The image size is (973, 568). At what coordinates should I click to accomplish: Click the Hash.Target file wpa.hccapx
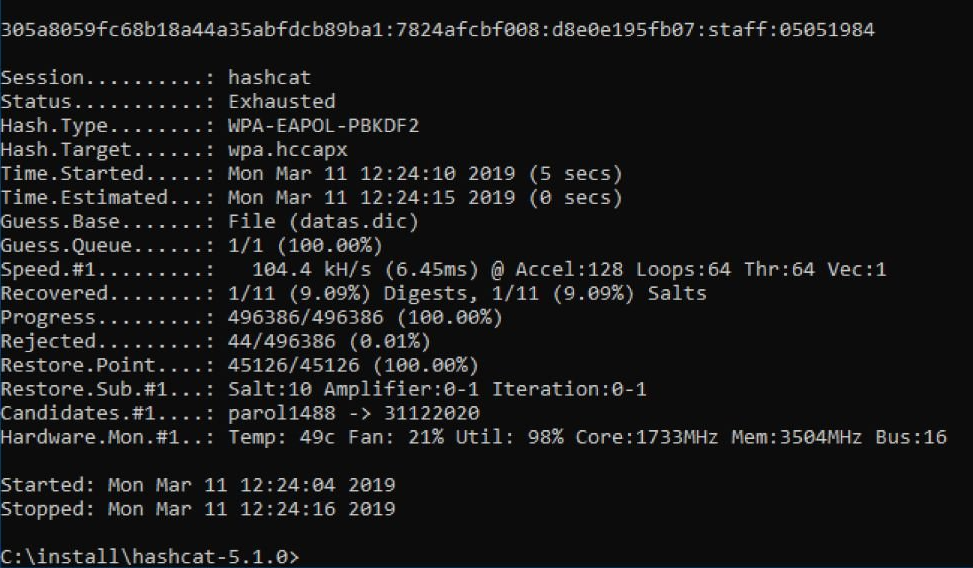(282, 150)
